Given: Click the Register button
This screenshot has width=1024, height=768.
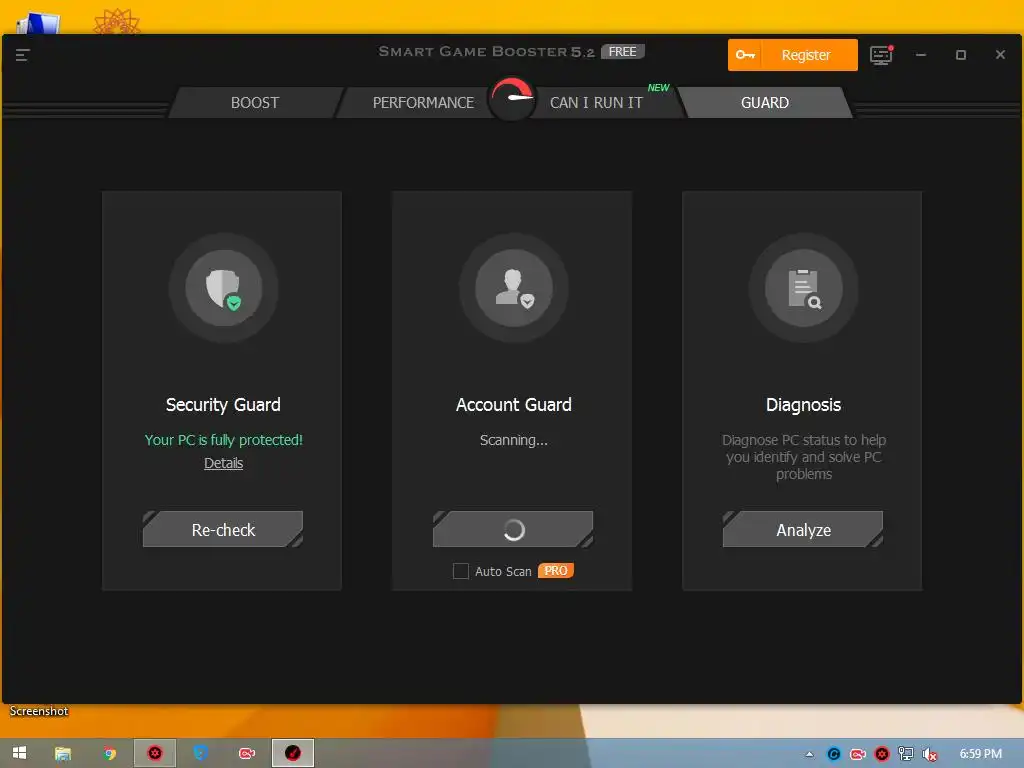Looking at the screenshot, I should (x=793, y=55).
